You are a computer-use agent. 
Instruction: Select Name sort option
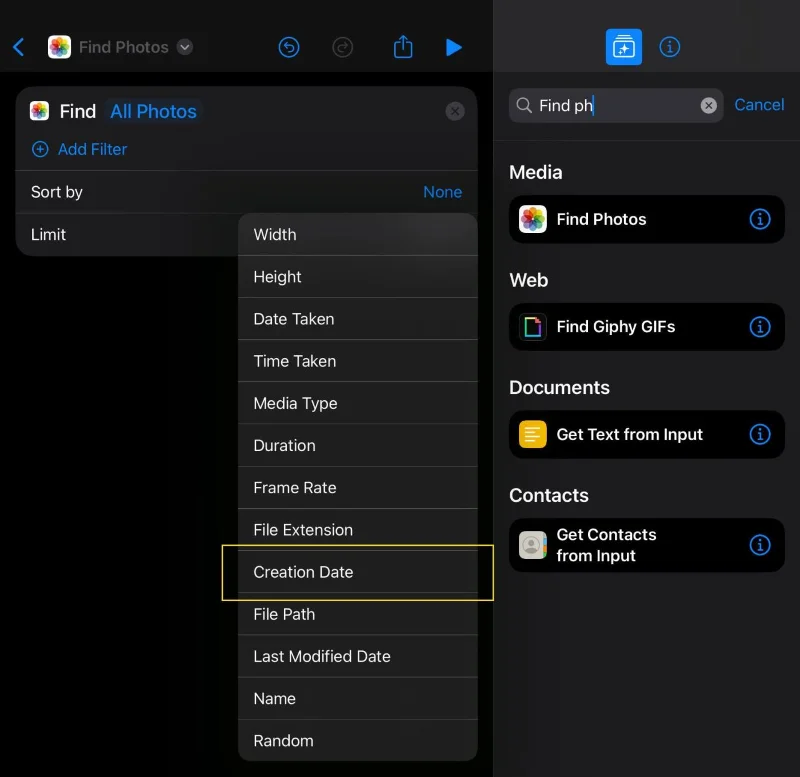(358, 698)
